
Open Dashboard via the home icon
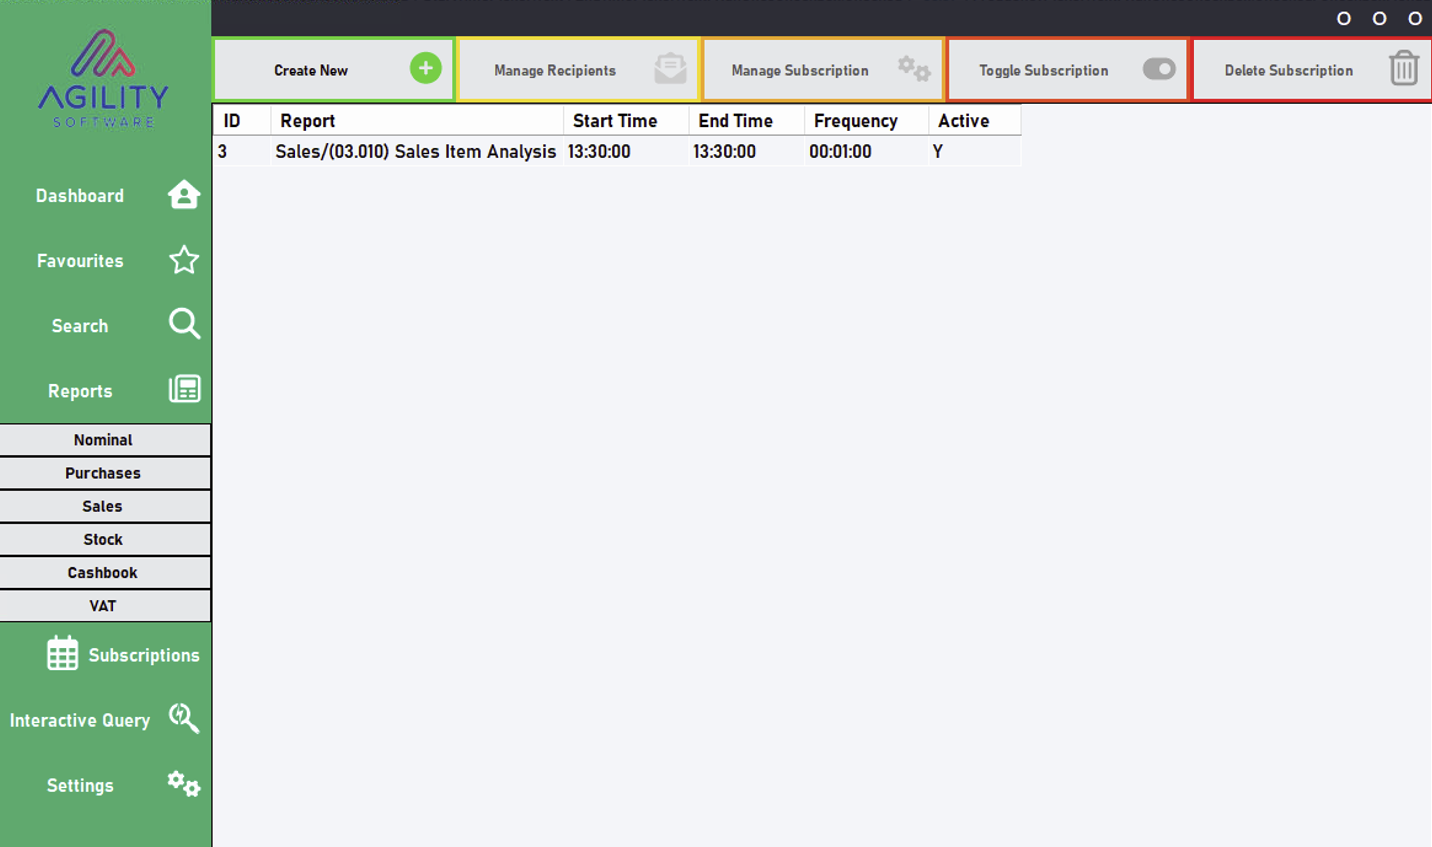point(184,194)
